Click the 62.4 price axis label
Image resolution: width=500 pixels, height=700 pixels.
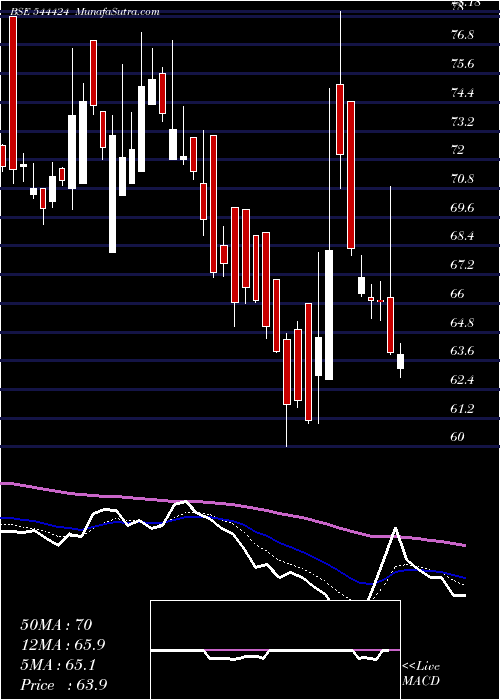tap(463, 380)
